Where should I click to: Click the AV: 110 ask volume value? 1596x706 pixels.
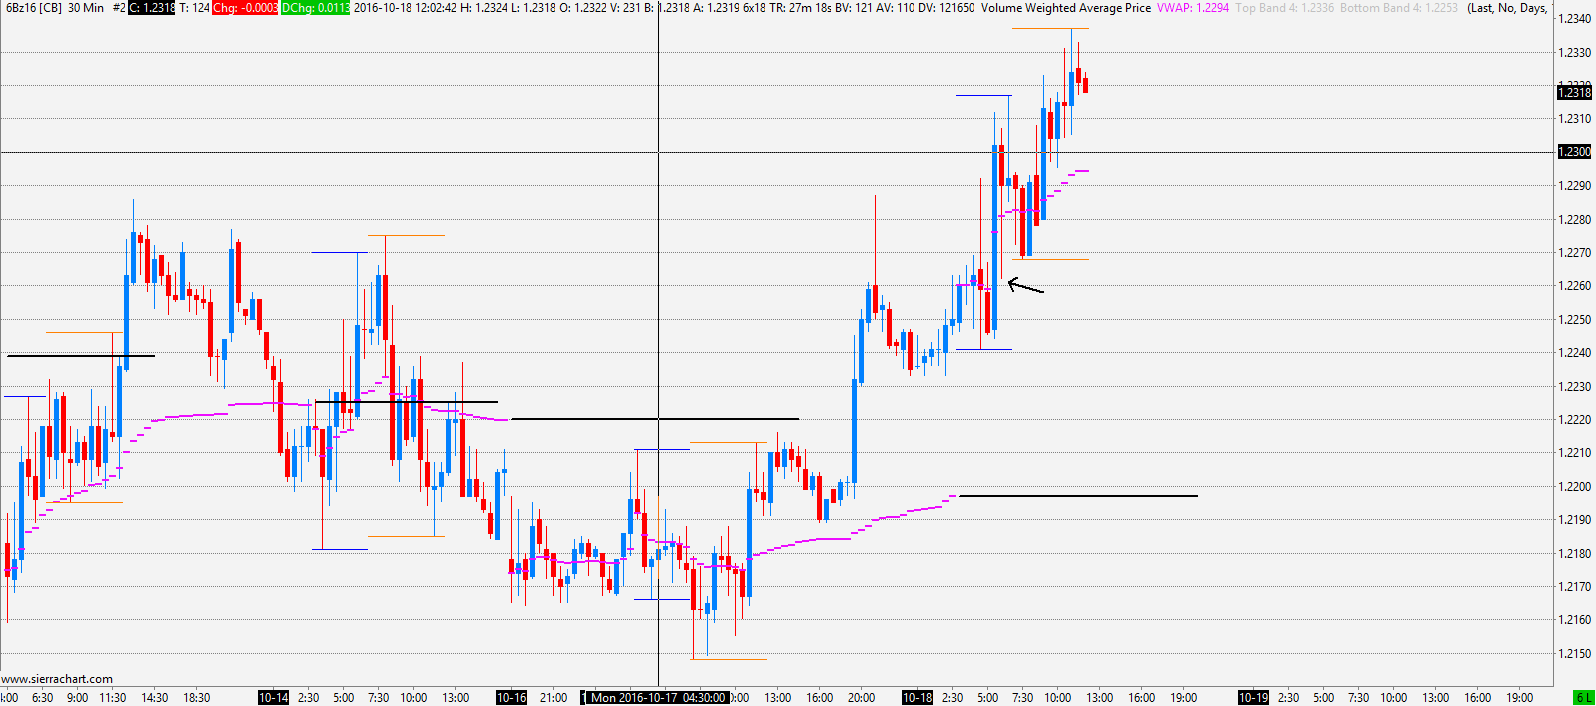coord(895,8)
